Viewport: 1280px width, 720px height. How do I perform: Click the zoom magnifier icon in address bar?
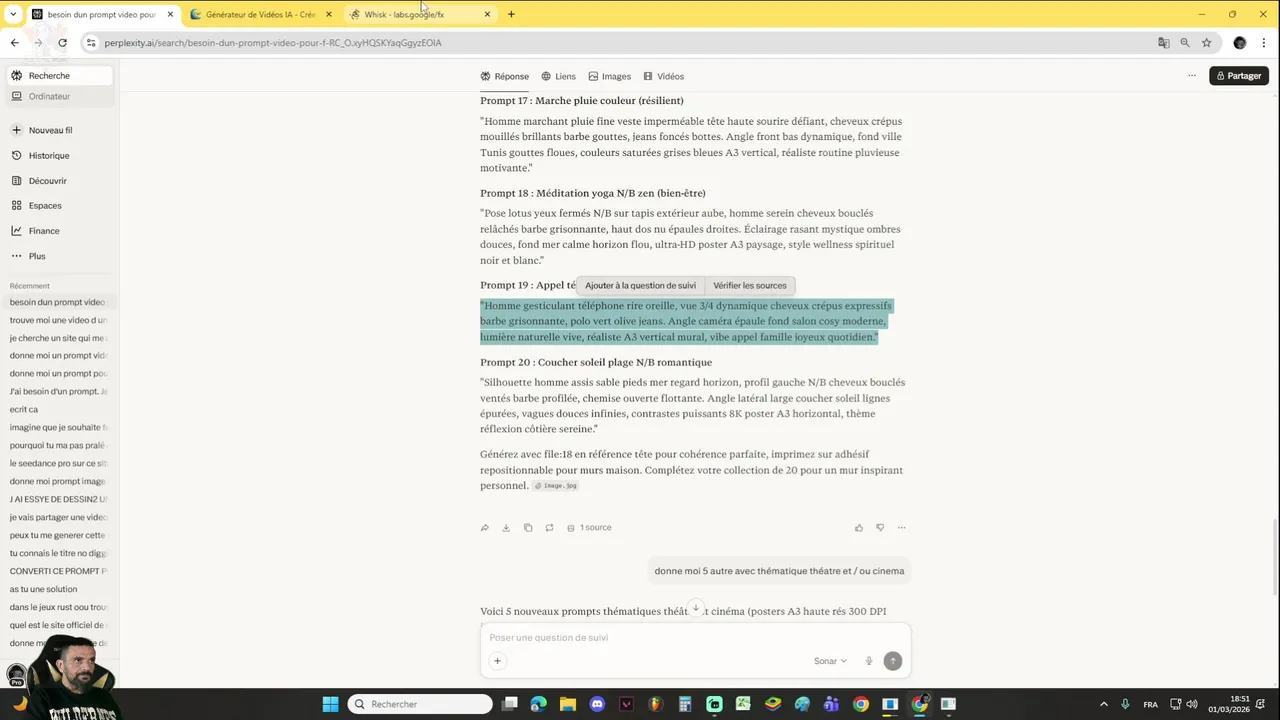1185,43
